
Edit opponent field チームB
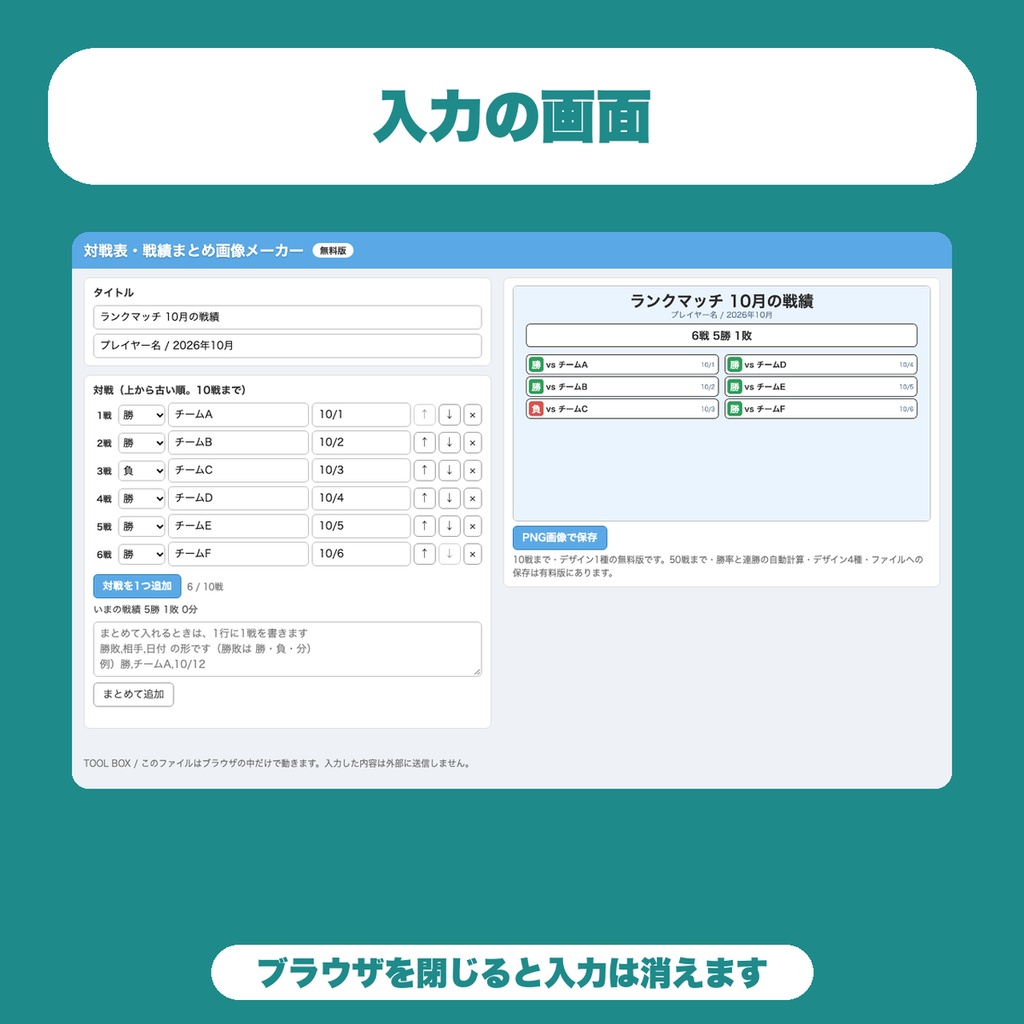(x=238, y=443)
